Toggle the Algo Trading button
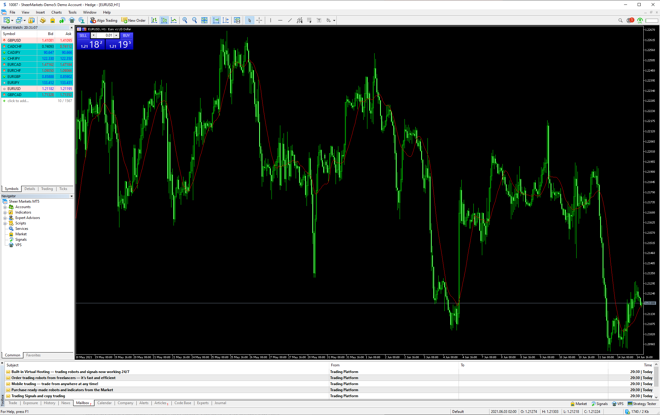The height and width of the screenshot is (415, 660). [104, 20]
